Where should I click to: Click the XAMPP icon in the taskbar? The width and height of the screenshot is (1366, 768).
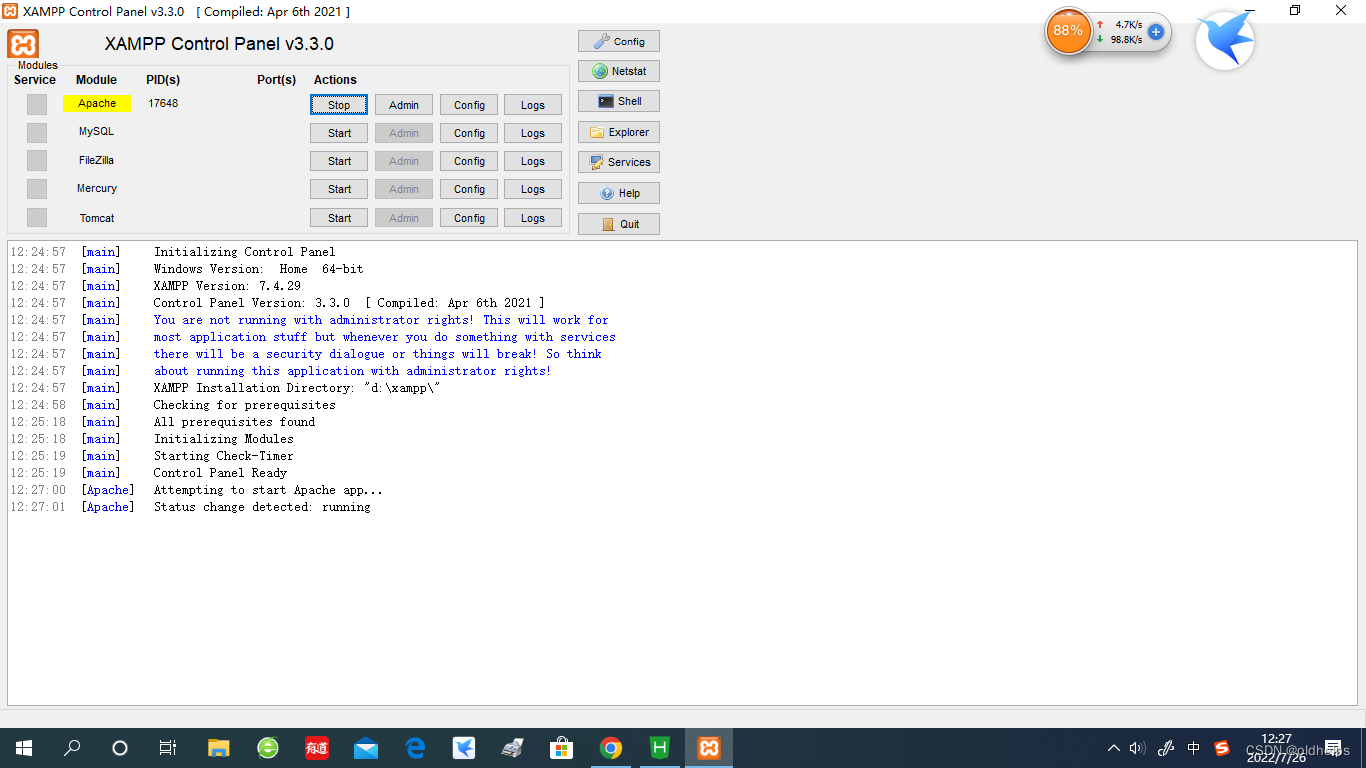tap(708, 747)
